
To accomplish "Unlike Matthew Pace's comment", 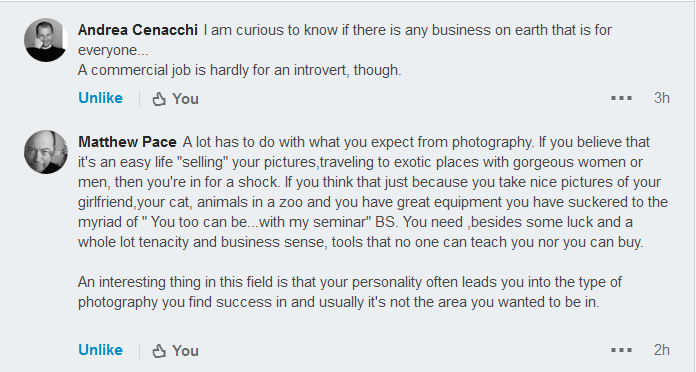I will [x=100, y=350].
